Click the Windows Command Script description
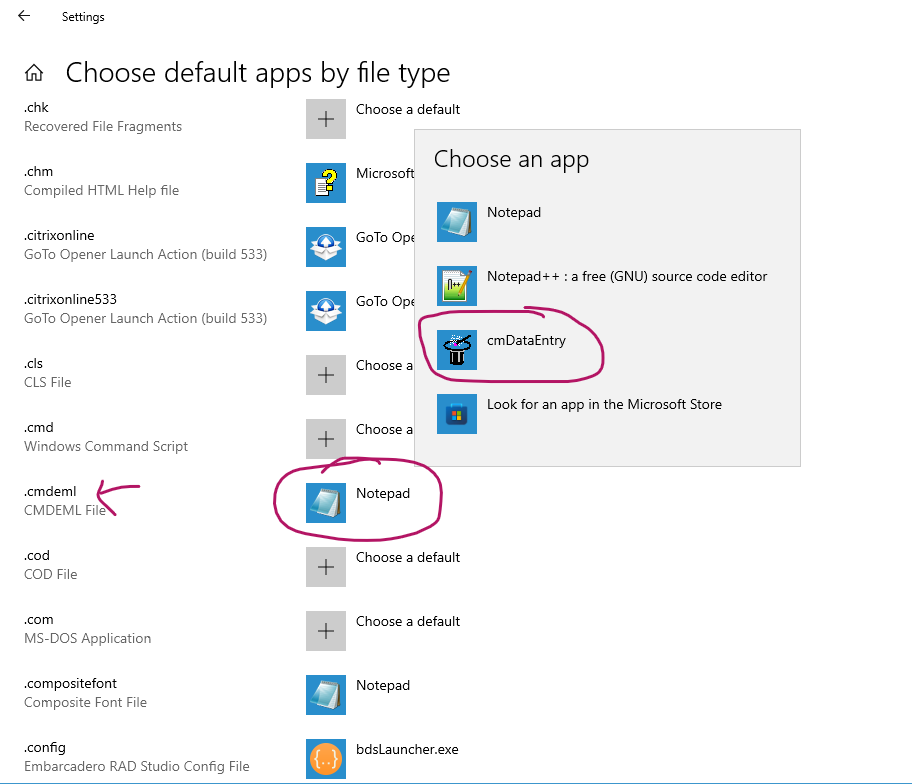Image resolution: width=912 pixels, height=784 pixels. [106, 447]
